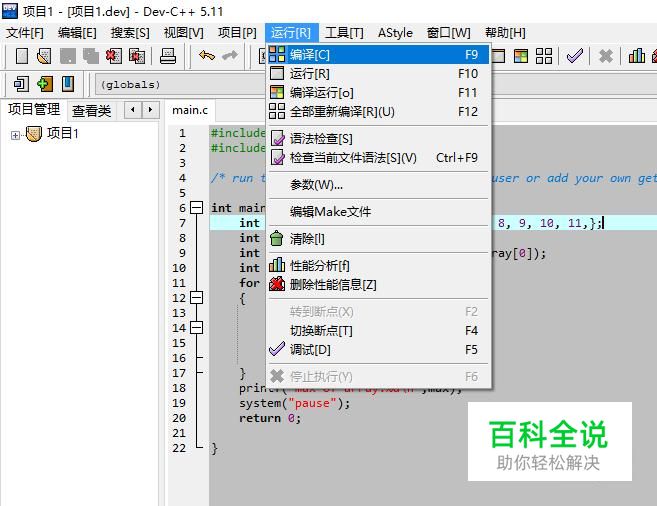Open 参数(W)... menu entry
This screenshot has height=506, width=657.
pos(378,185)
